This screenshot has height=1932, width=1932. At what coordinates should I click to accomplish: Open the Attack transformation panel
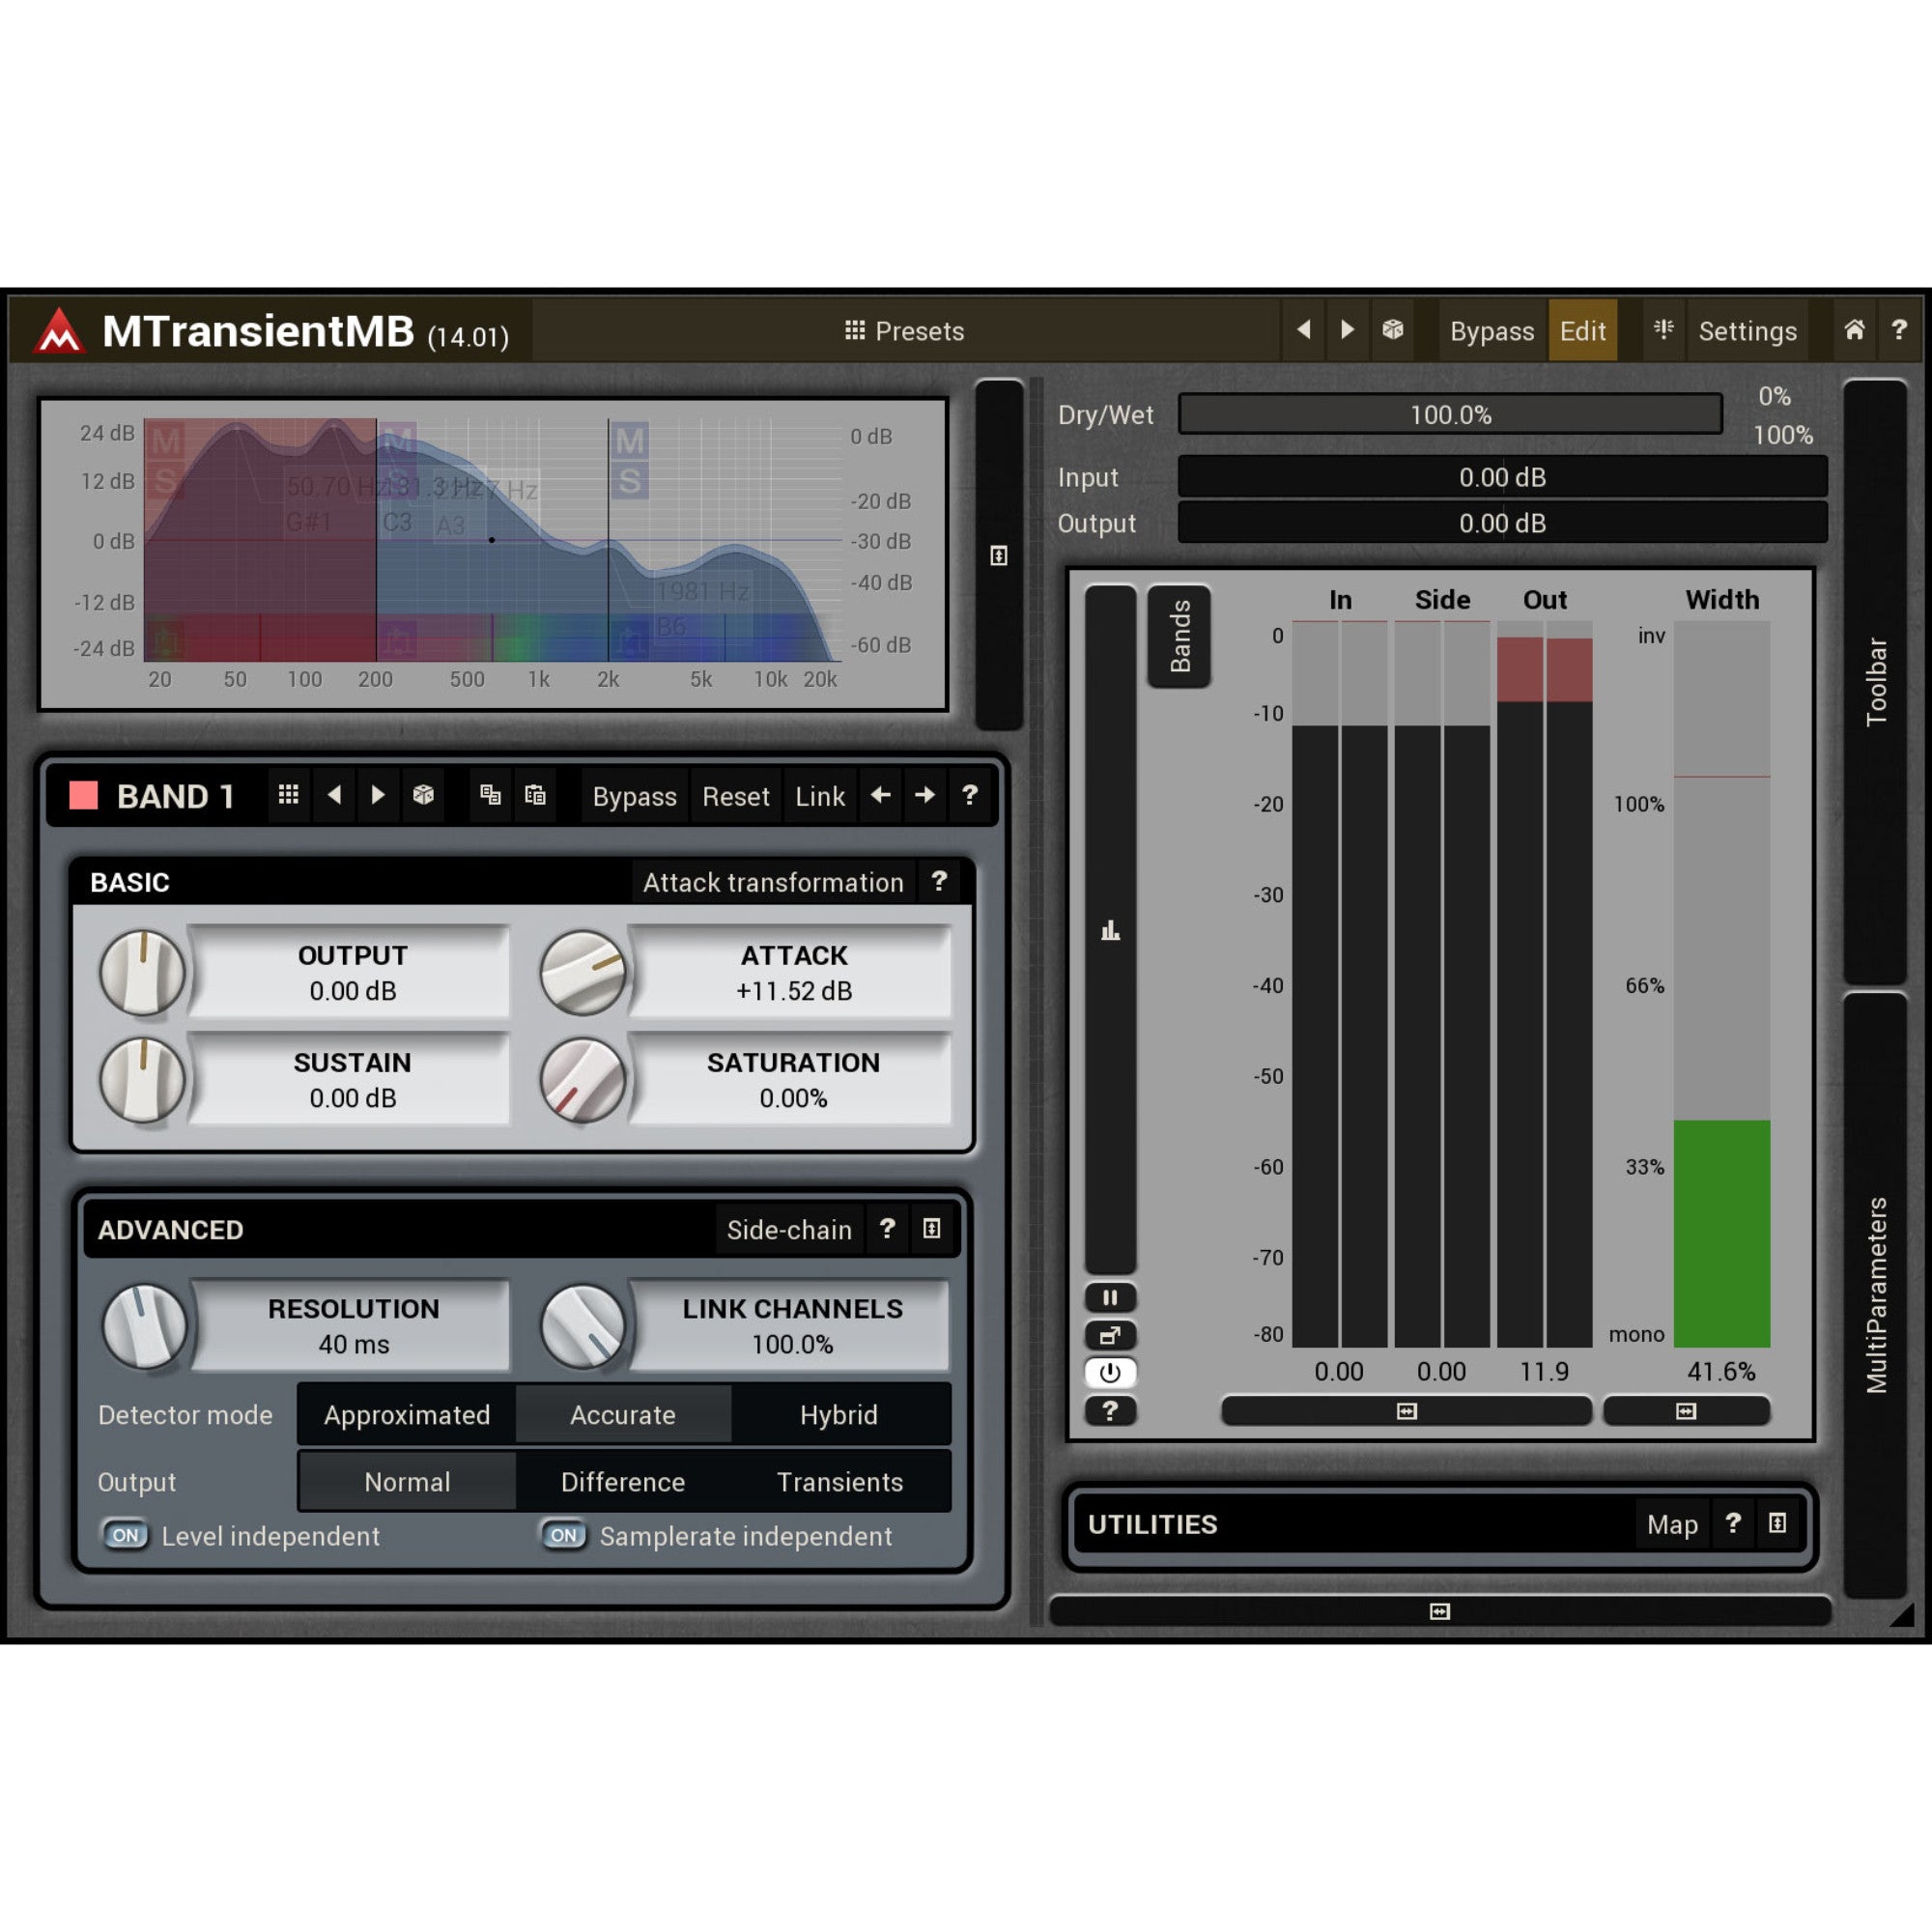(x=773, y=882)
